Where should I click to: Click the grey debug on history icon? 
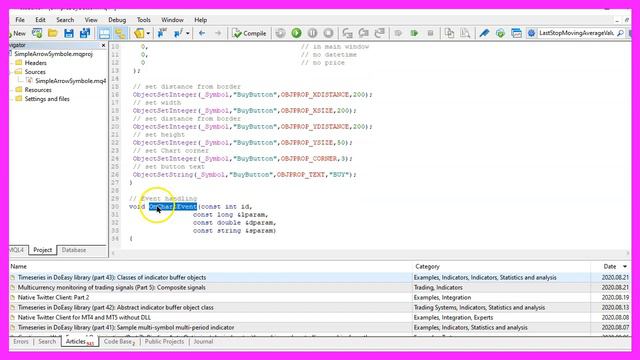(280, 33)
